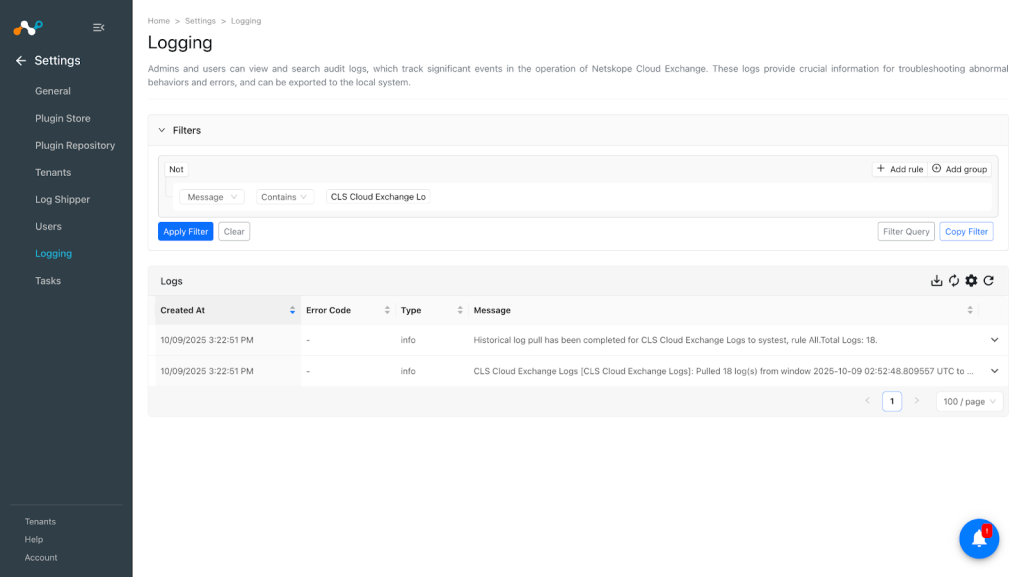
Task: Open the notifications bell button
Action: 979,538
